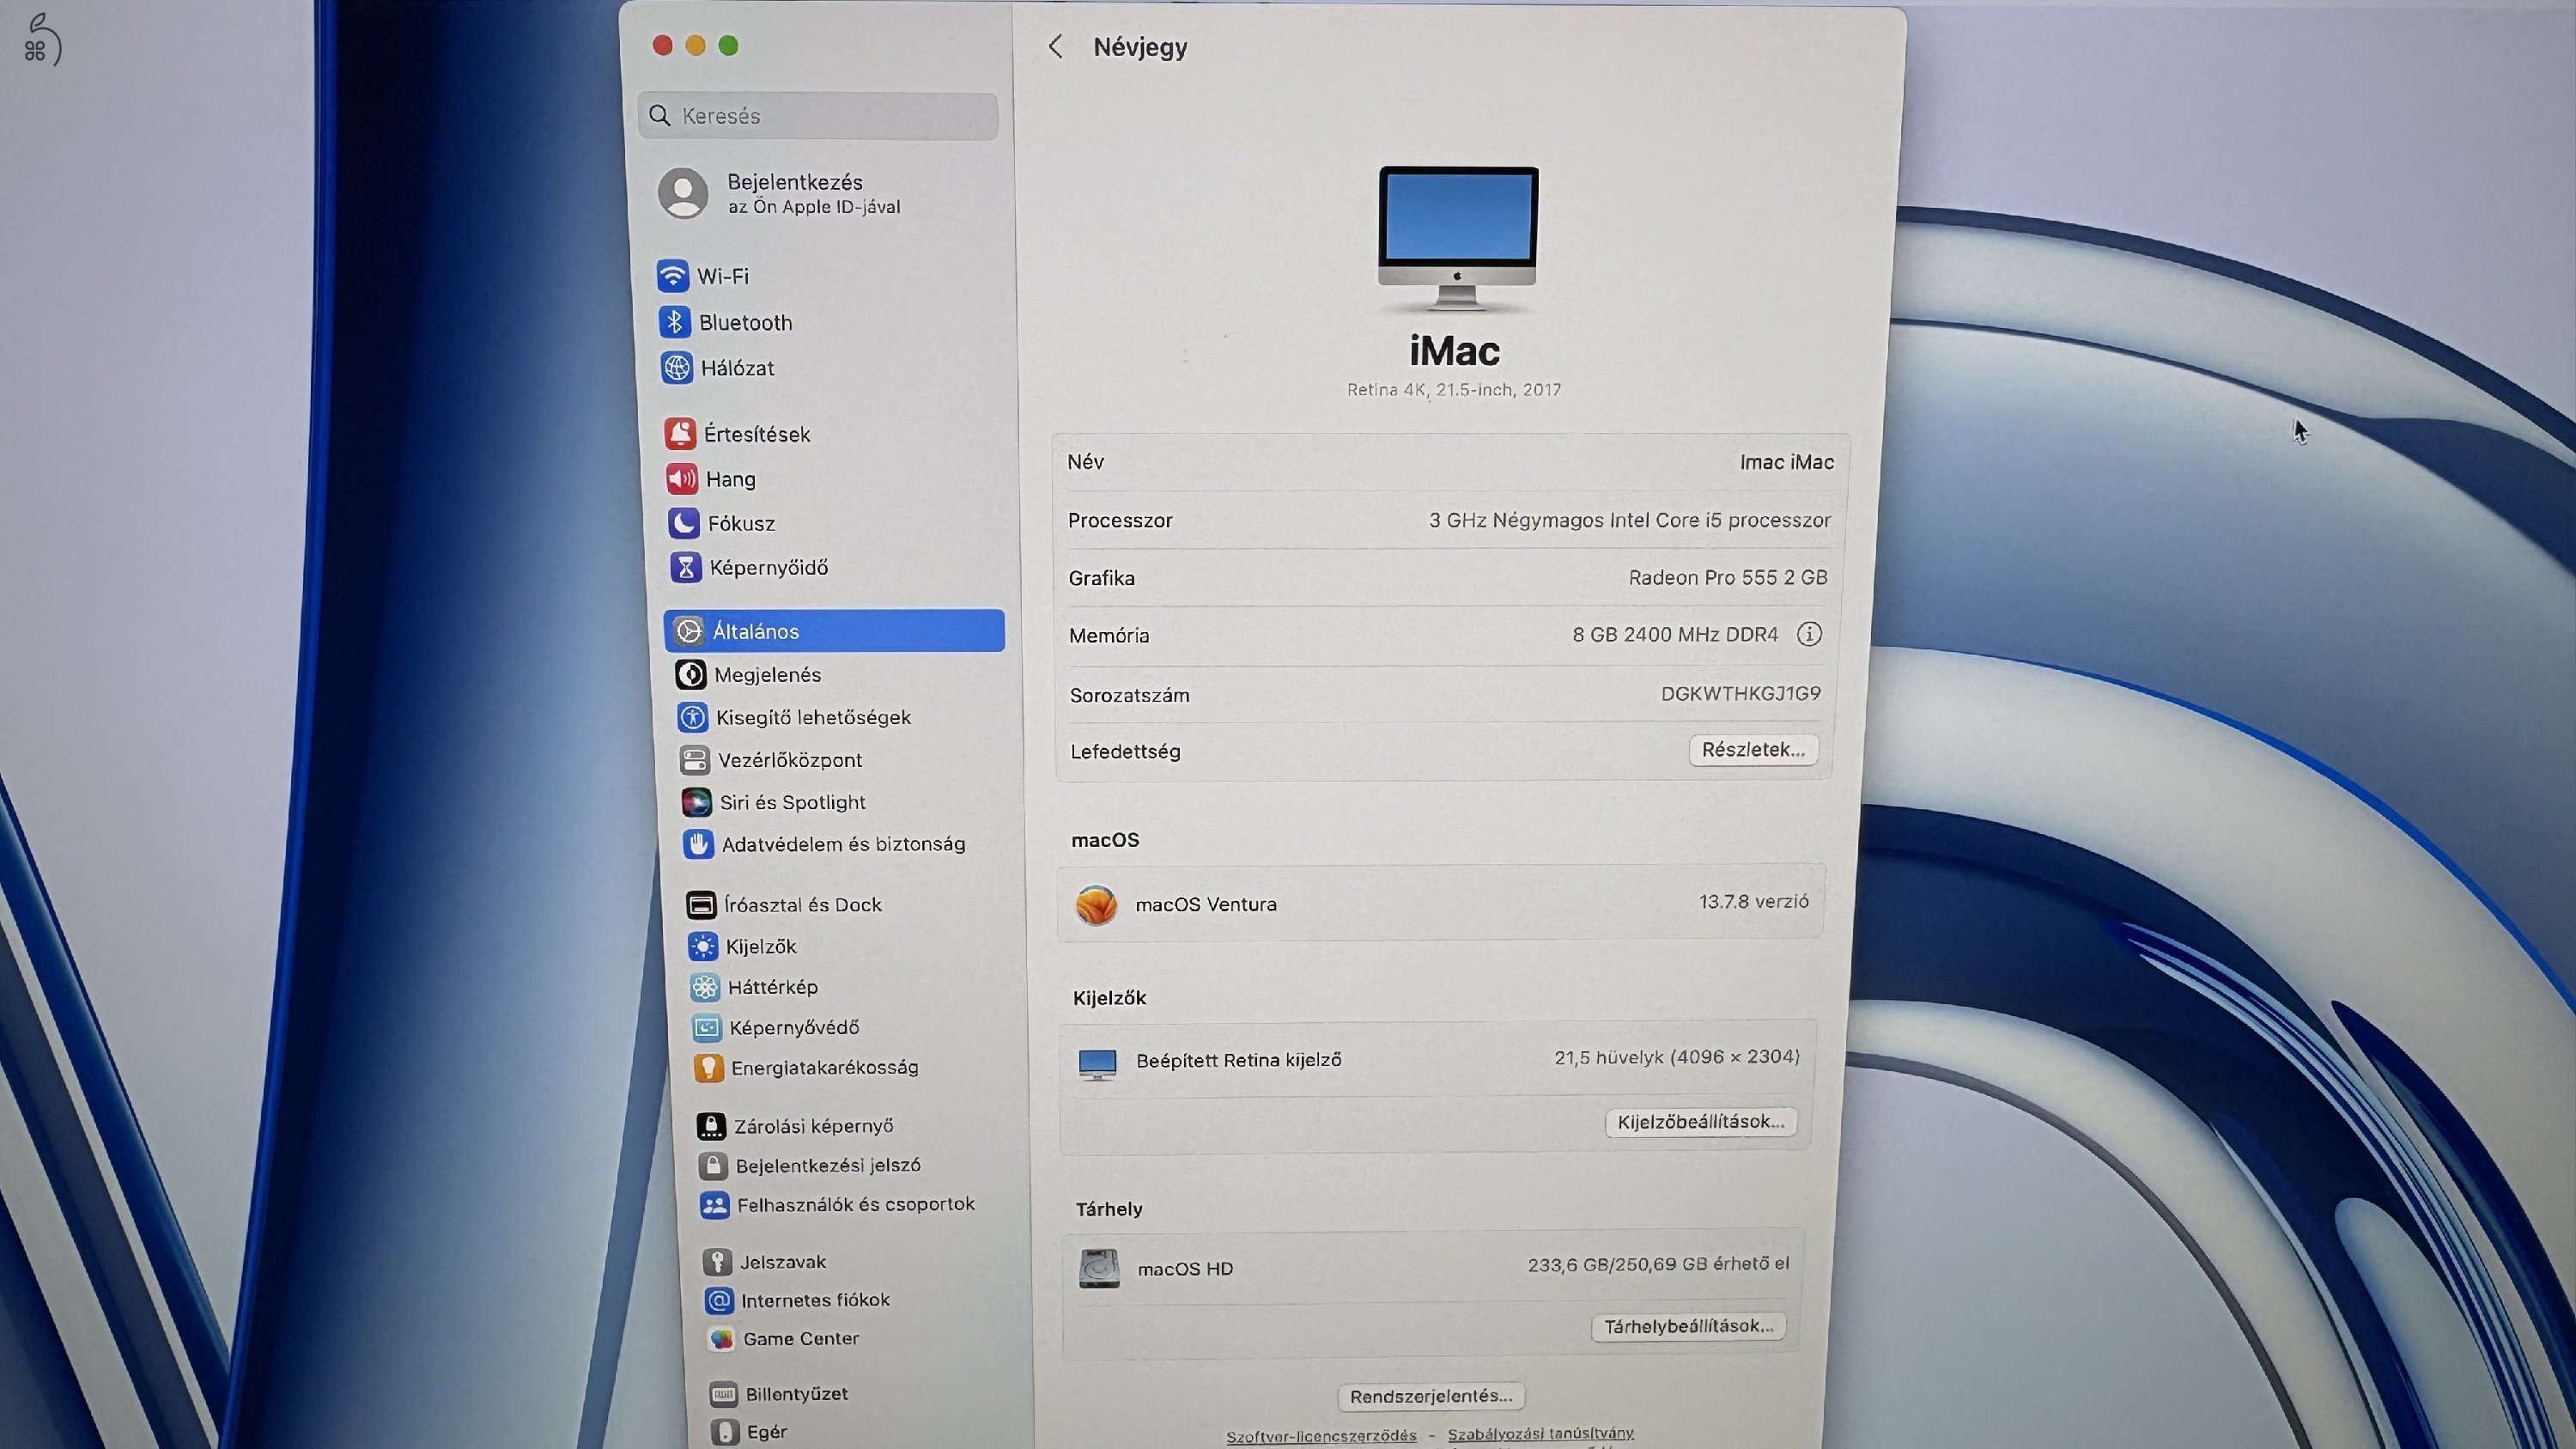Click the Részletek button for Lefedettség
Image resolution: width=2576 pixels, height=1449 pixels.
tap(1752, 749)
